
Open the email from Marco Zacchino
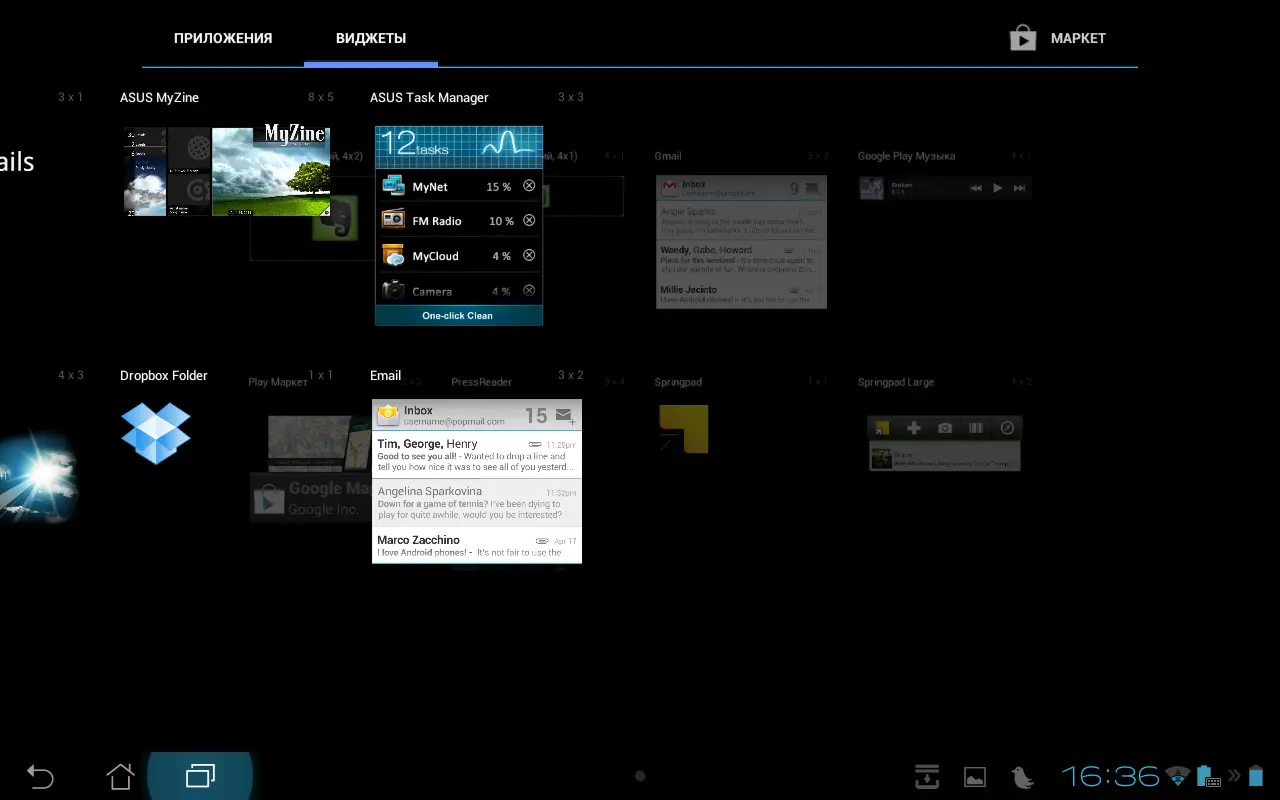tap(477, 545)
